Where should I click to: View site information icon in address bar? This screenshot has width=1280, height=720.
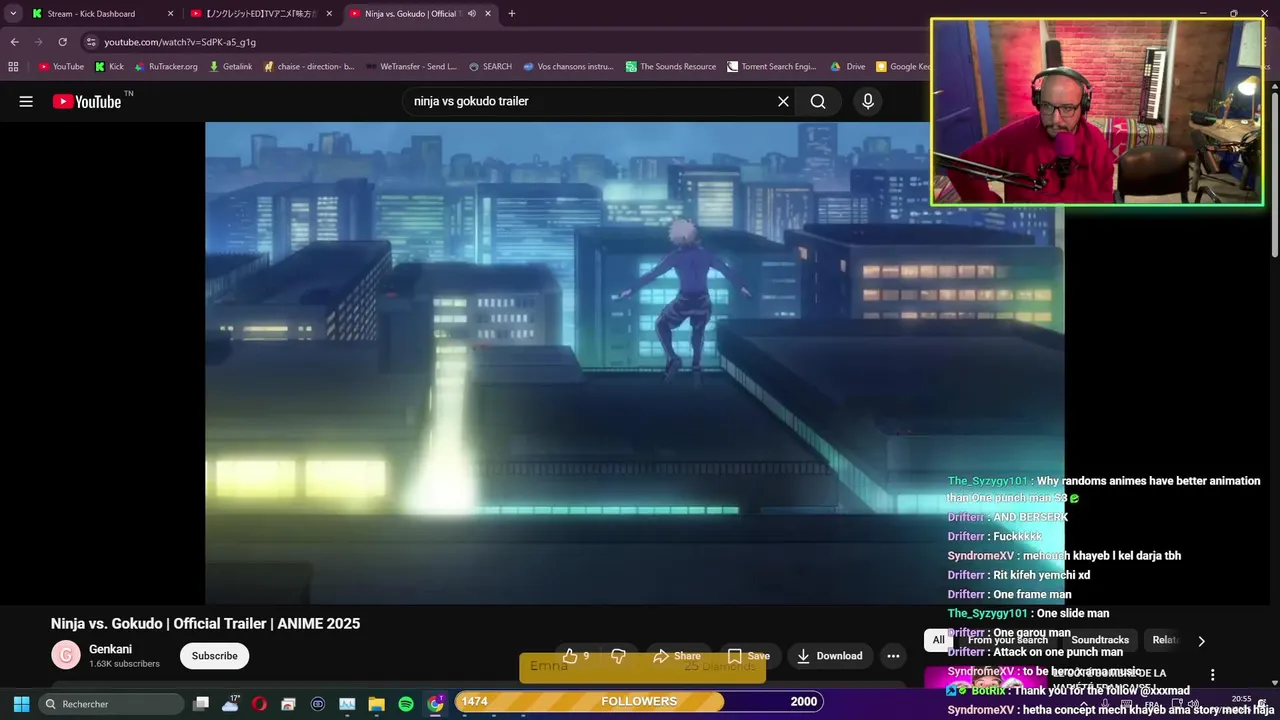tap(91, 42)
